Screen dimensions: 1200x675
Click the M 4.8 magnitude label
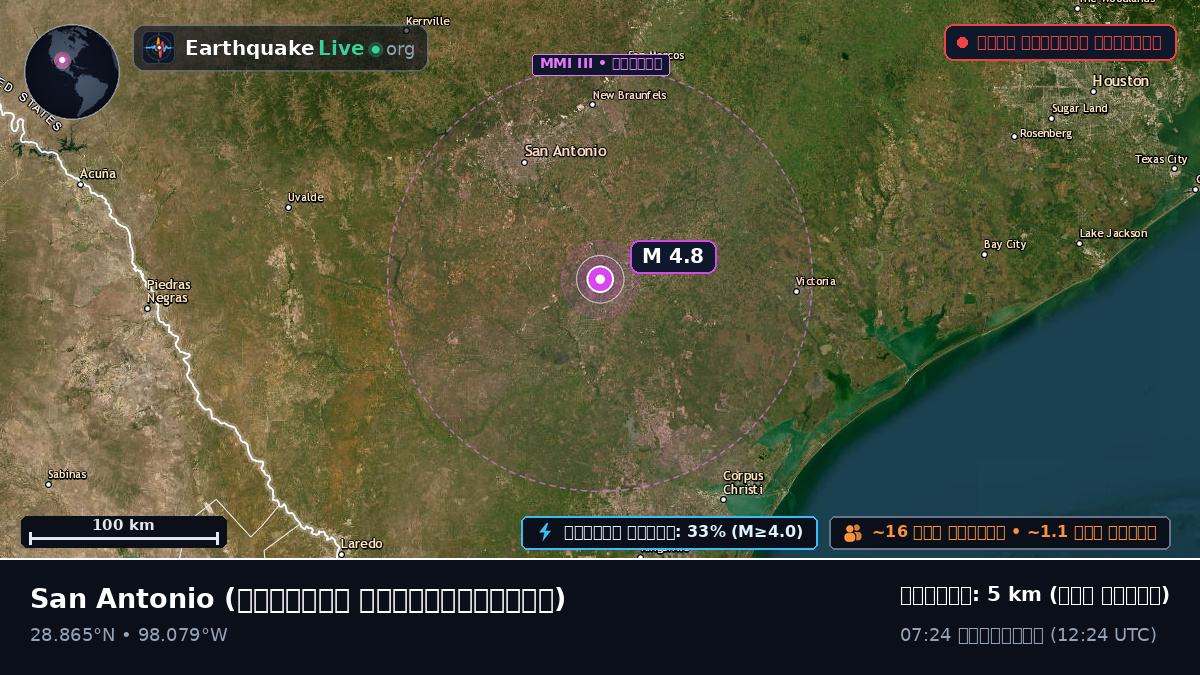[x=673, y=257]
